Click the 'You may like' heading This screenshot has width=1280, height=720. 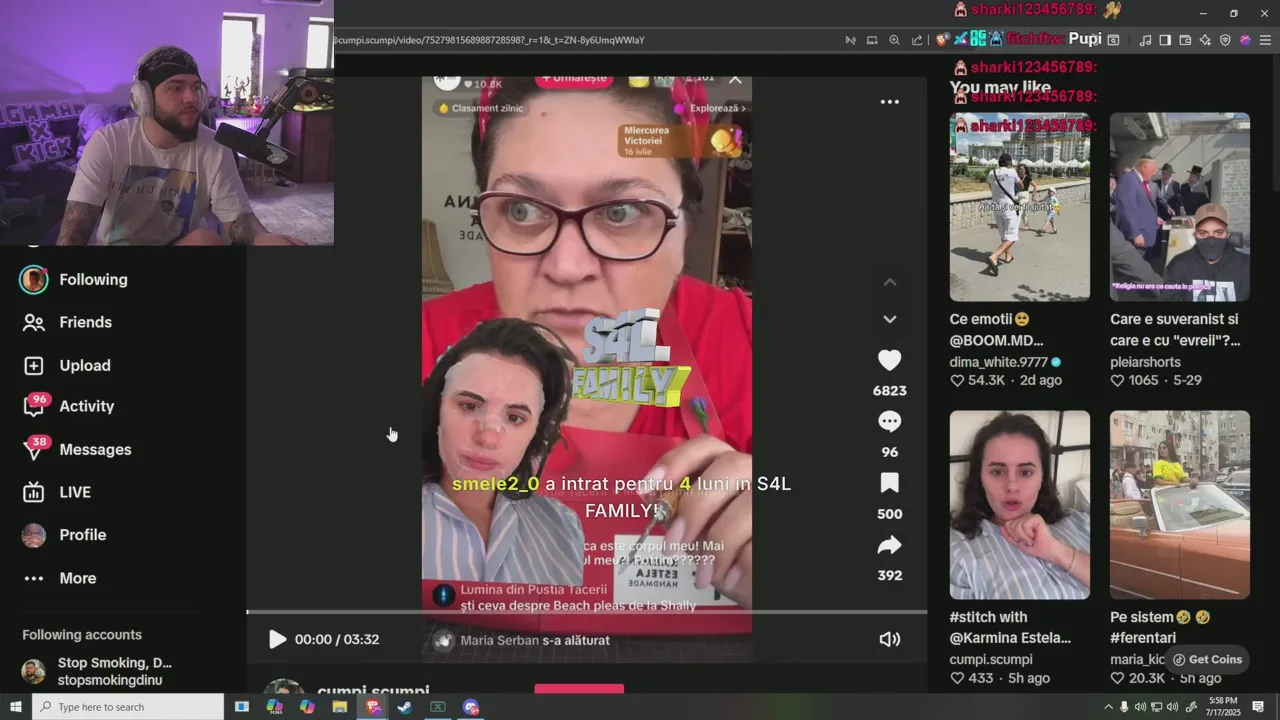pos(1000,88)
